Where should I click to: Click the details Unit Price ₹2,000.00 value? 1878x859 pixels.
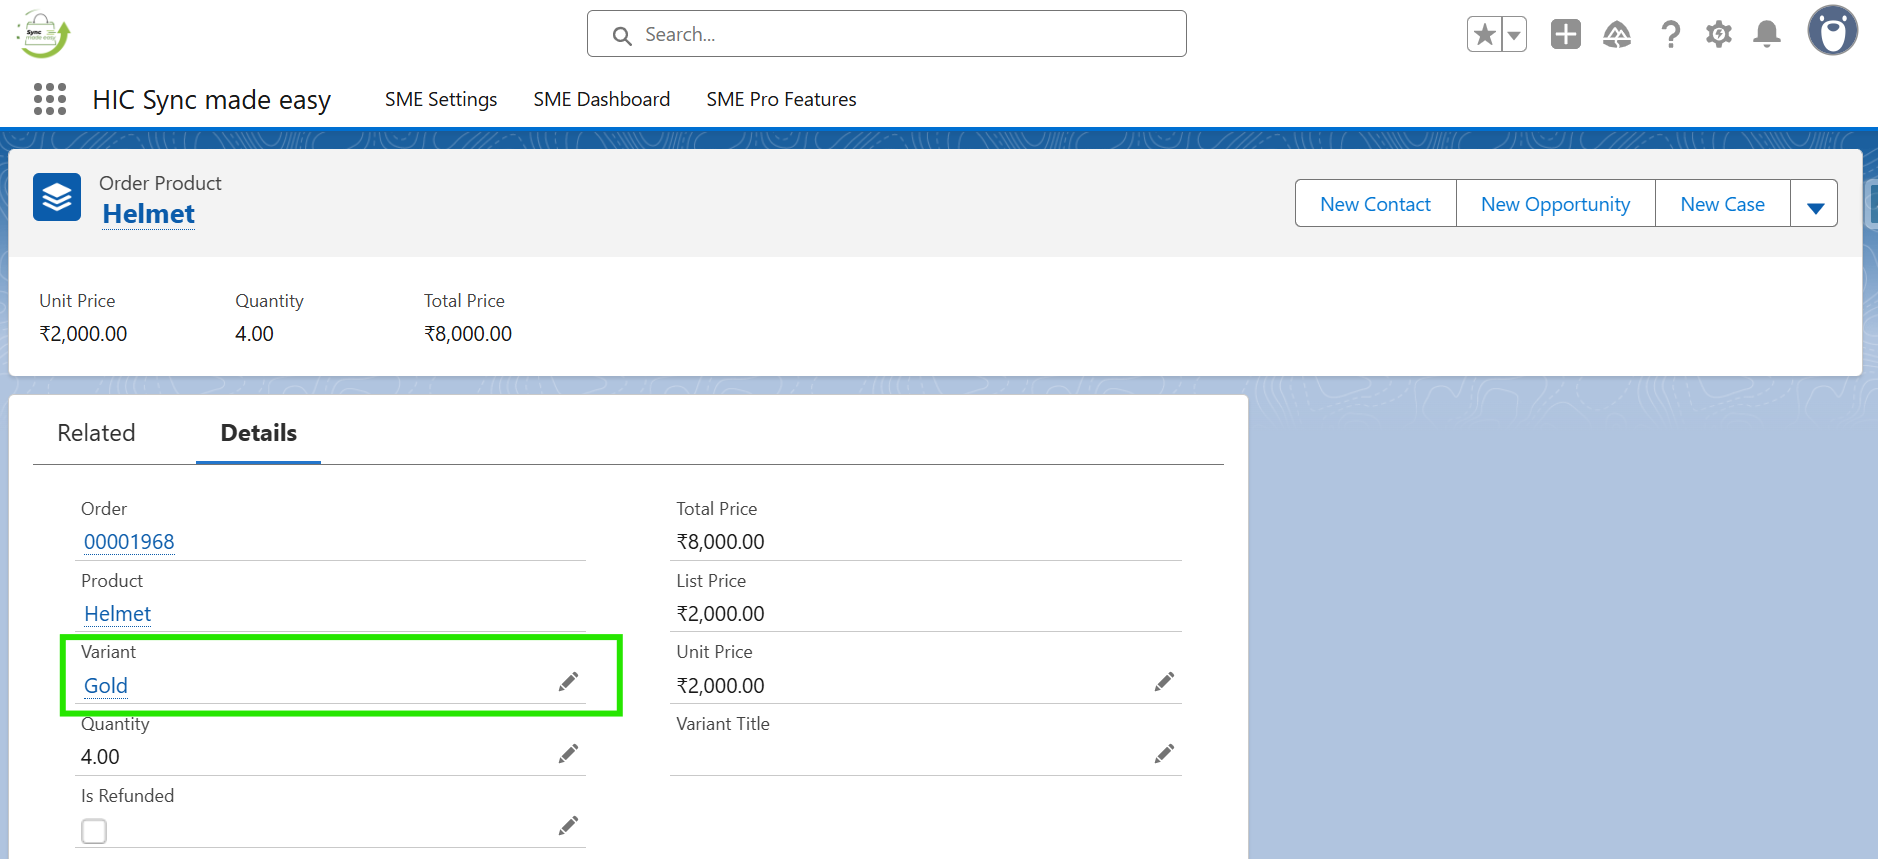coord(720,686)
